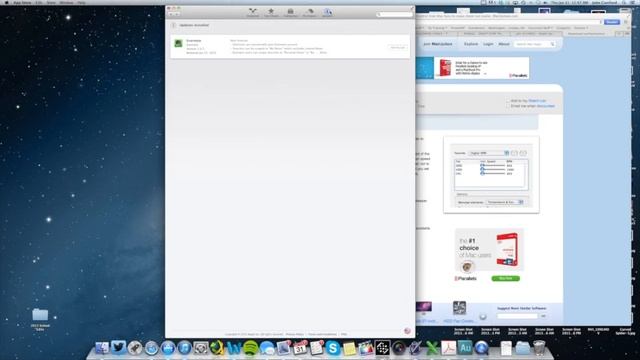
Task: Toggle the 'Email me when' discounted checkbox
Action: 508,106
